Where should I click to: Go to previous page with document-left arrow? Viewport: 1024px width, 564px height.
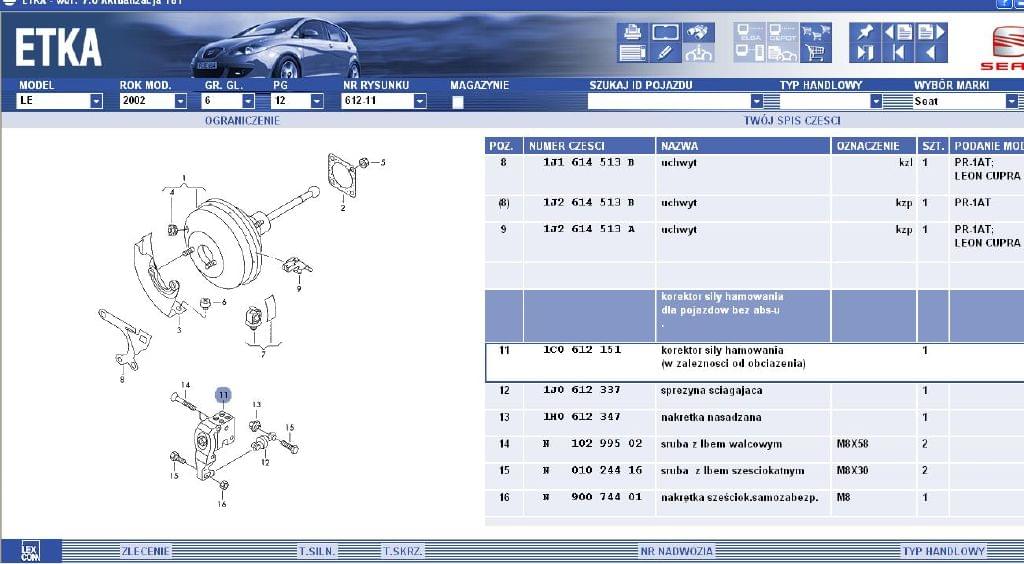[x=899, y=33]
